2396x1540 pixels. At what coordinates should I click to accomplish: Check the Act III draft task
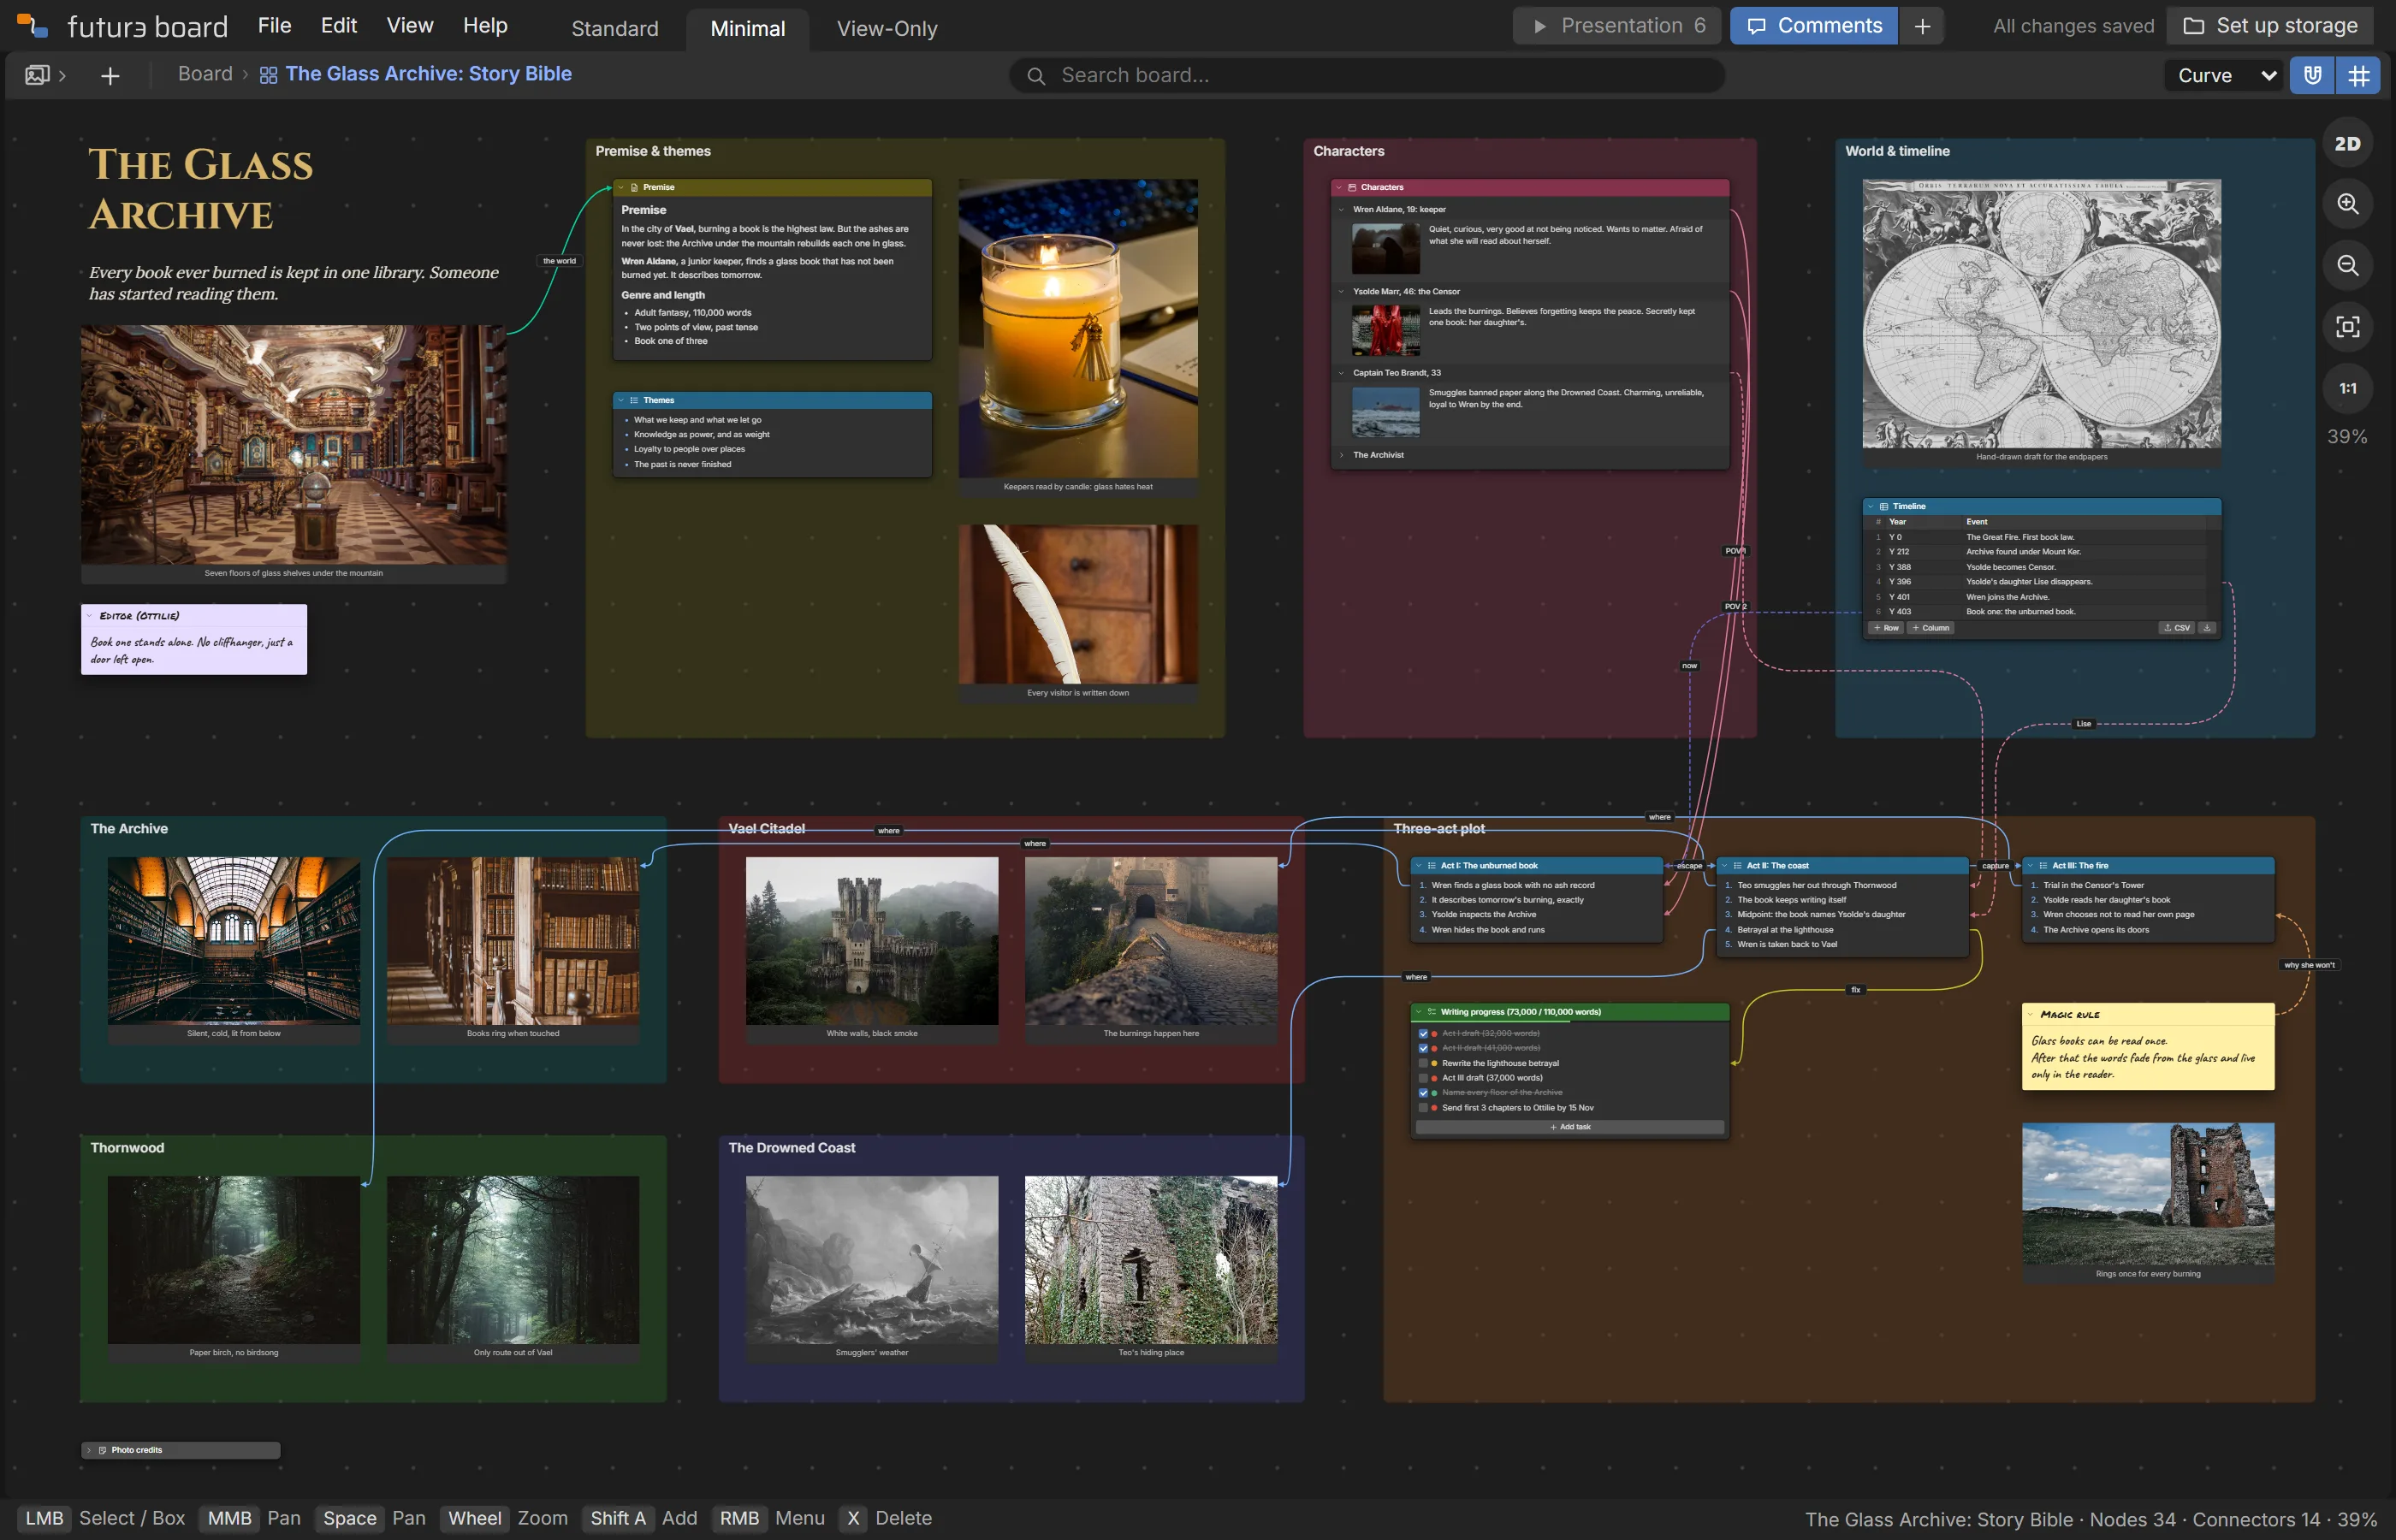pyautogui.click(x=1423, y=1078)
